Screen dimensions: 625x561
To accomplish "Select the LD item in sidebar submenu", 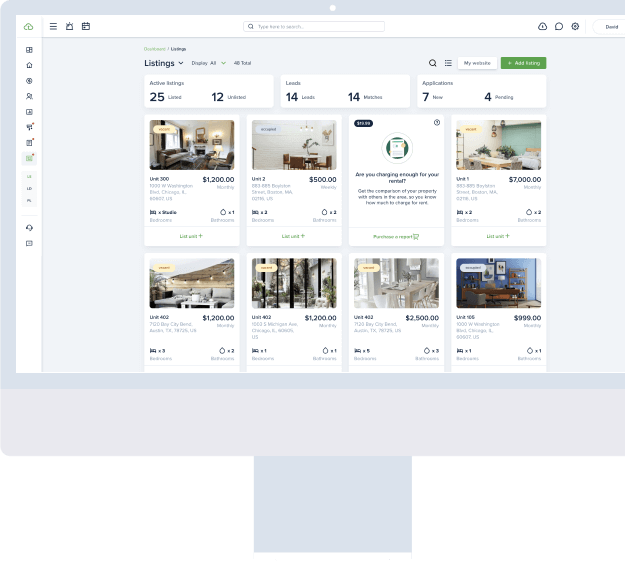I will click(x=29, y=188).
